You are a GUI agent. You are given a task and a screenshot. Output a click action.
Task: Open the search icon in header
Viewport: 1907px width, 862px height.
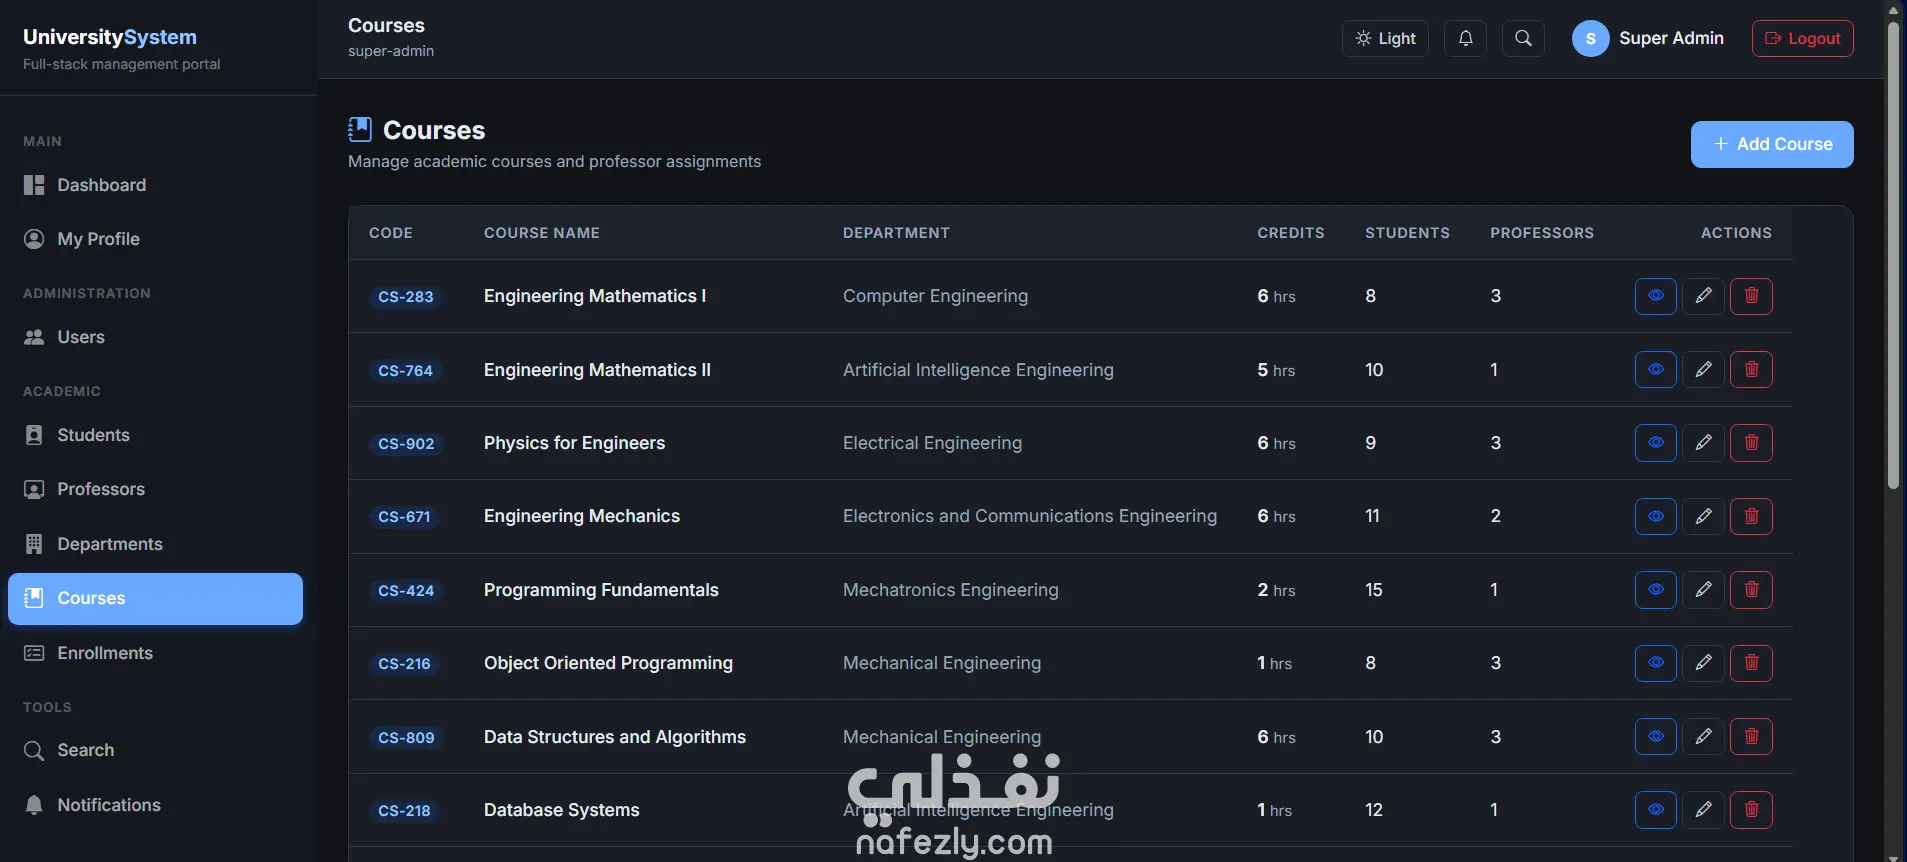1523,38
